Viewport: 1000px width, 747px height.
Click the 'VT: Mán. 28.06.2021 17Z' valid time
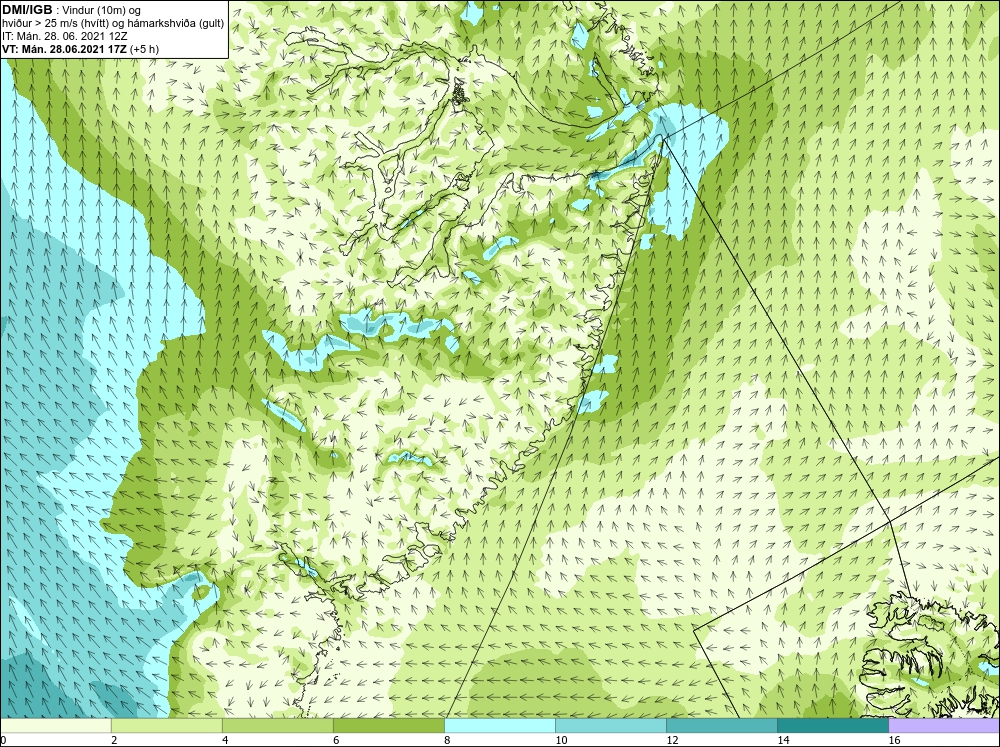point(64,49)
